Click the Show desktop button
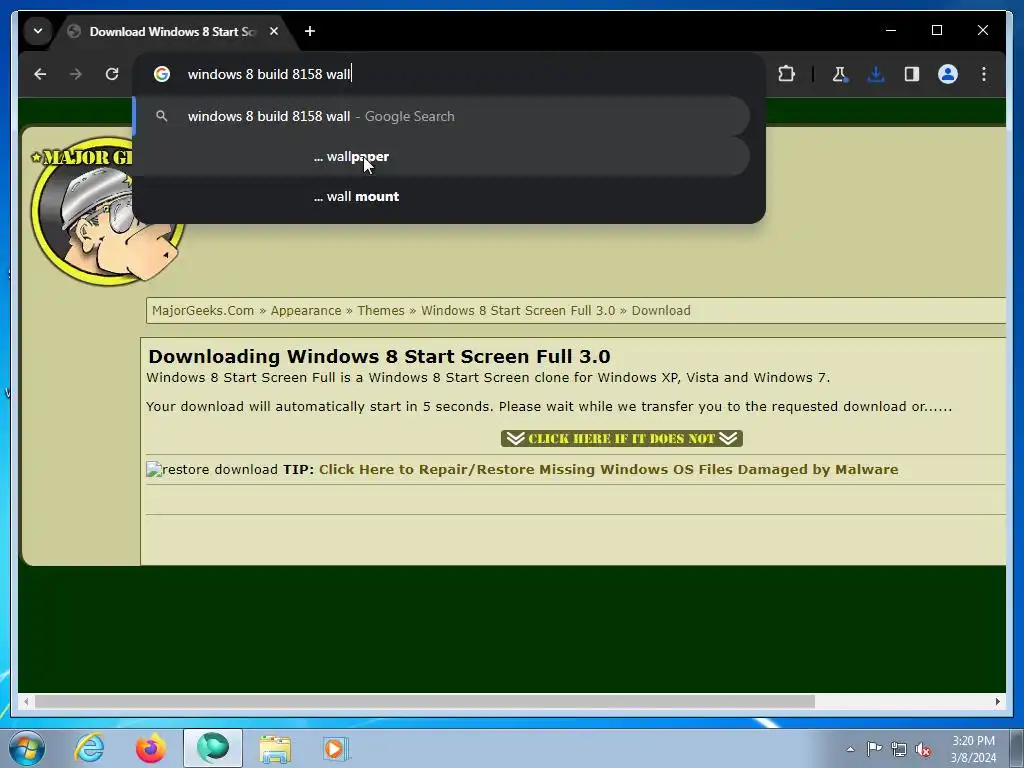1024x768 pixels. (1017, 748)
